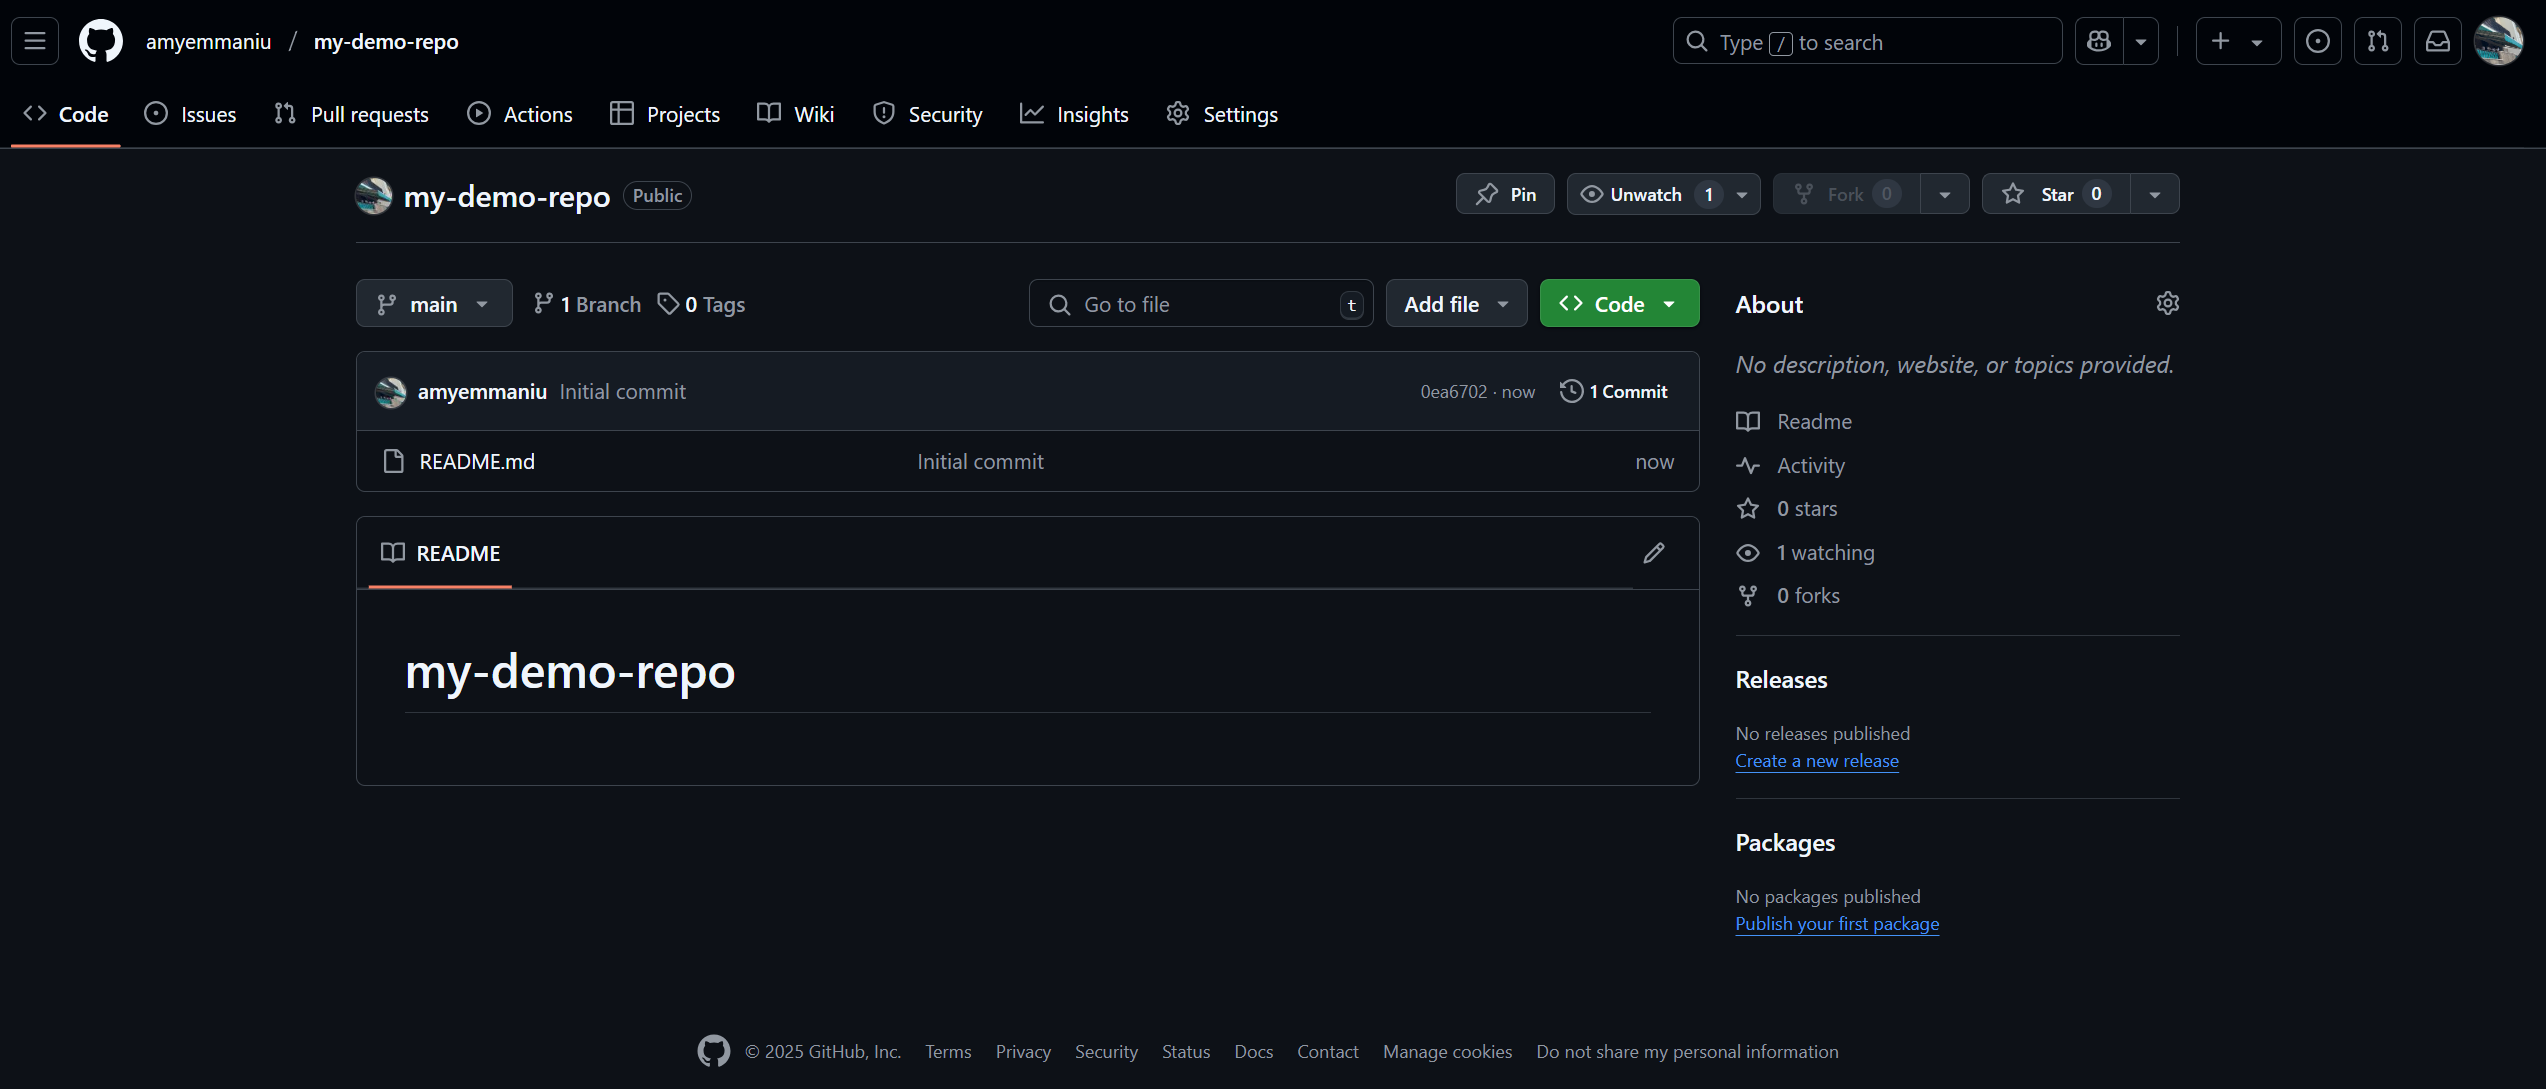Screen dimensions: 2546x1089
Task: Switch to the Wiki tab
Action: click(x=796, y=114)
